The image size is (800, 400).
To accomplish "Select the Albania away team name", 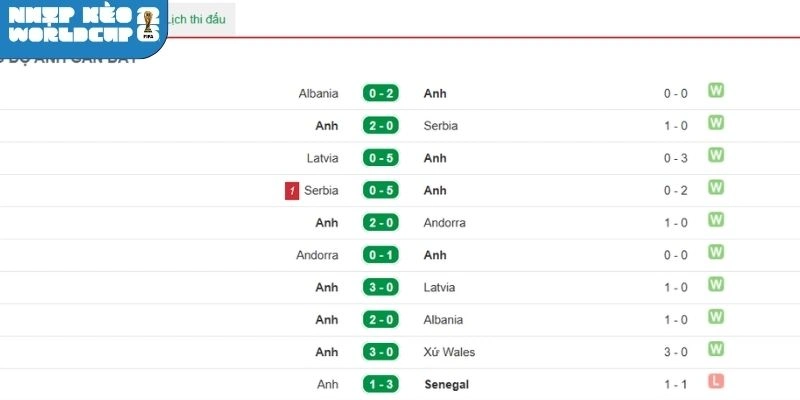I will 444,320.
